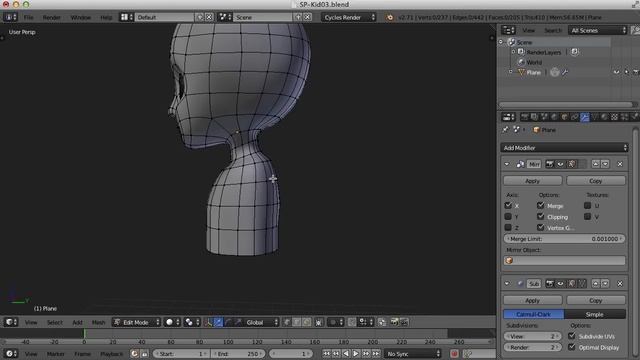Viewport: 640px width, 360px height.
Task: Open the Window menu
Action: tap(80, 18)
